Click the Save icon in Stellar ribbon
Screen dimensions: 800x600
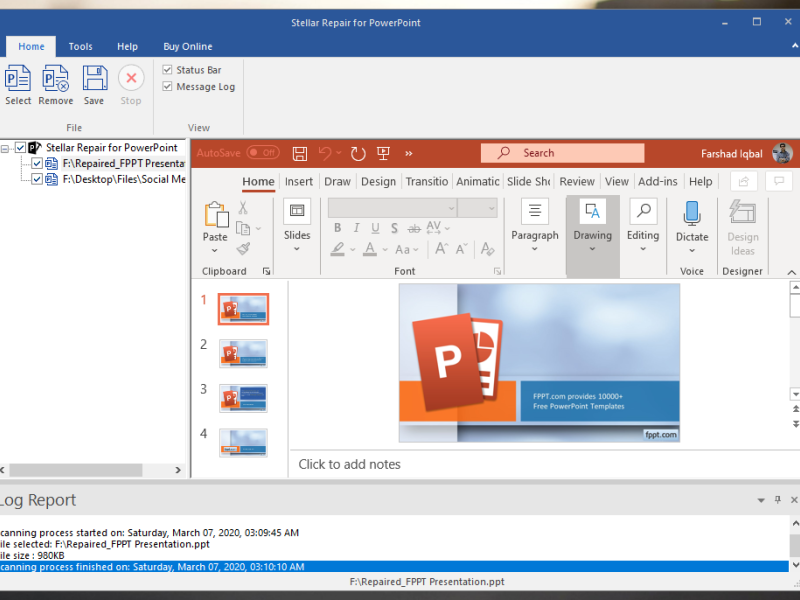pos(94,78)
